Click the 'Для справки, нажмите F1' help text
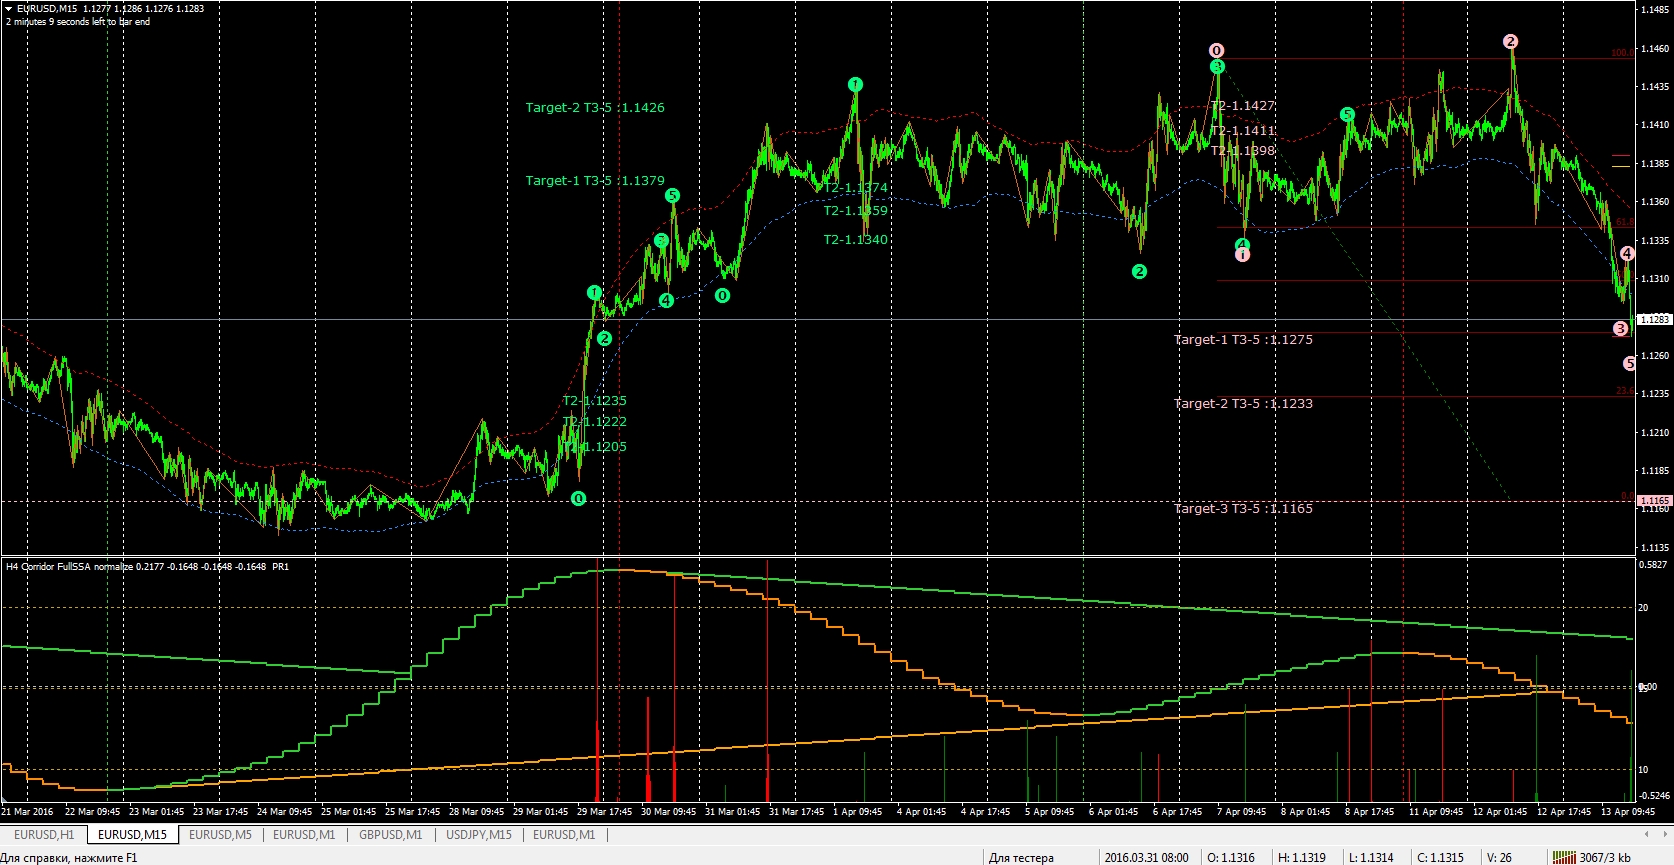The image size is (1674, 865). [69, 858]
